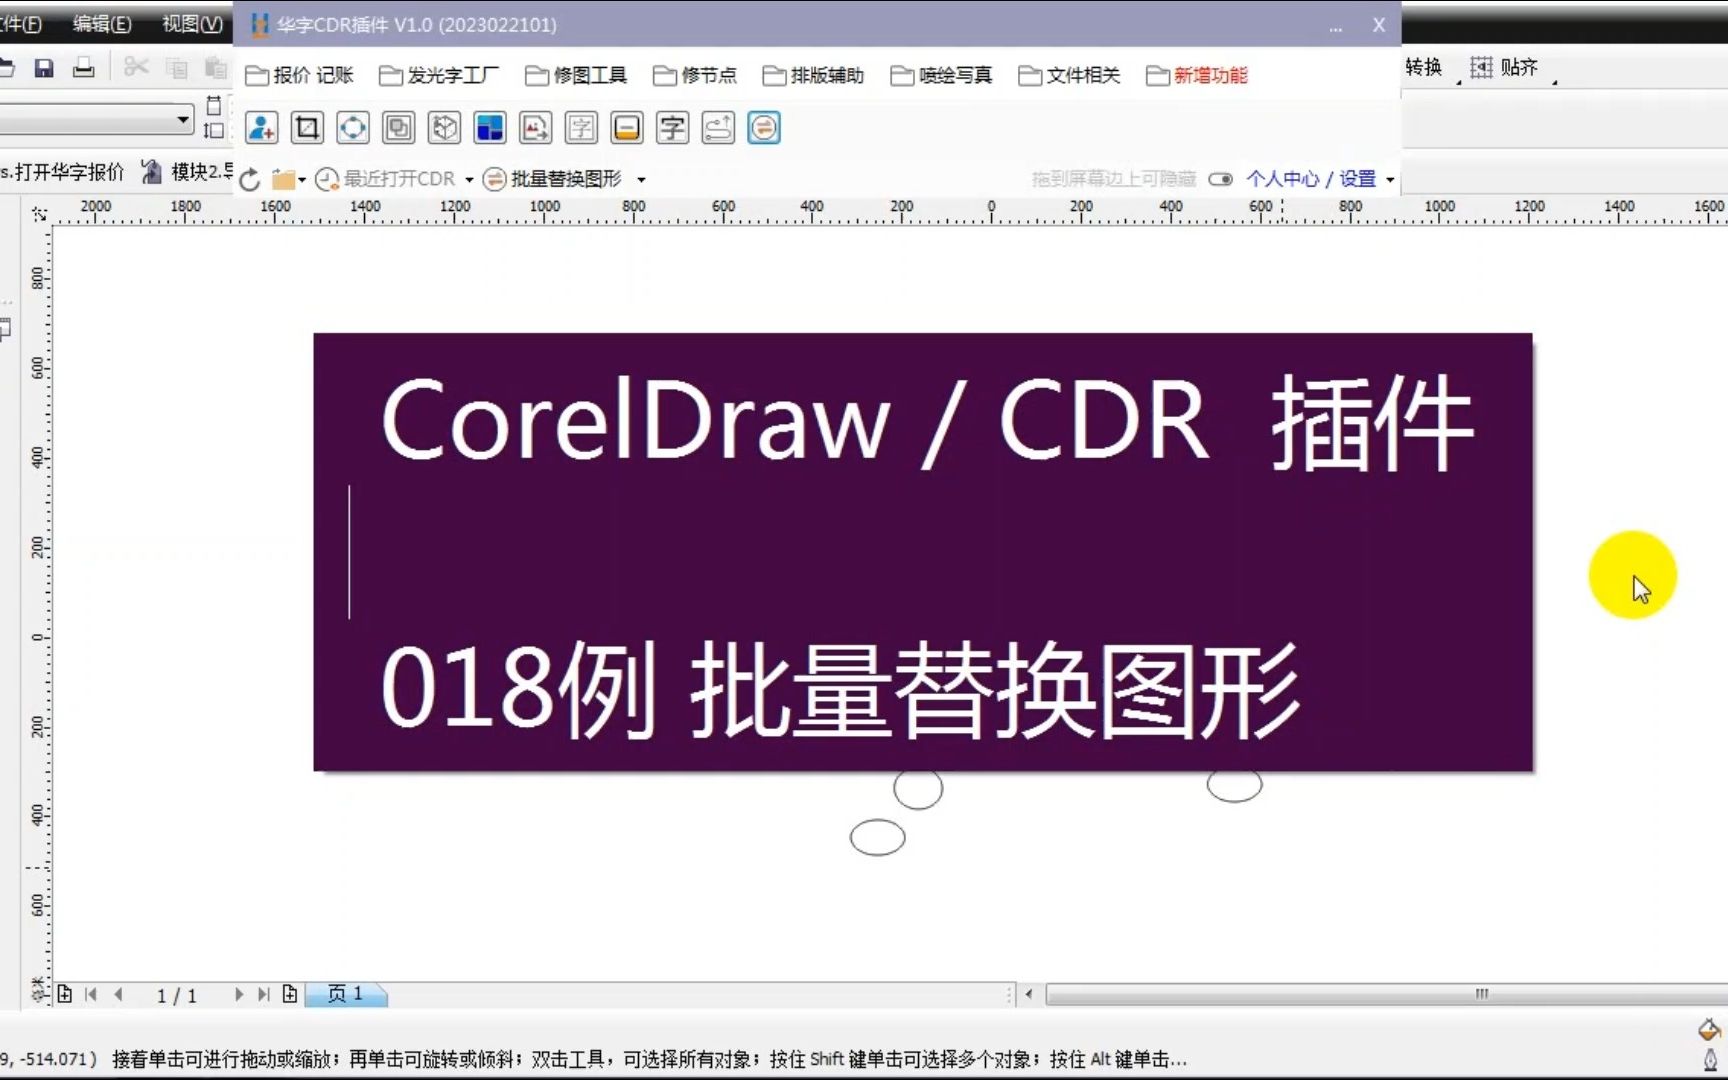The width and height of the screenshot is (1728, 1080).
Task: Open 个人中心 / 设置 link
Action: click(1313, 178)
